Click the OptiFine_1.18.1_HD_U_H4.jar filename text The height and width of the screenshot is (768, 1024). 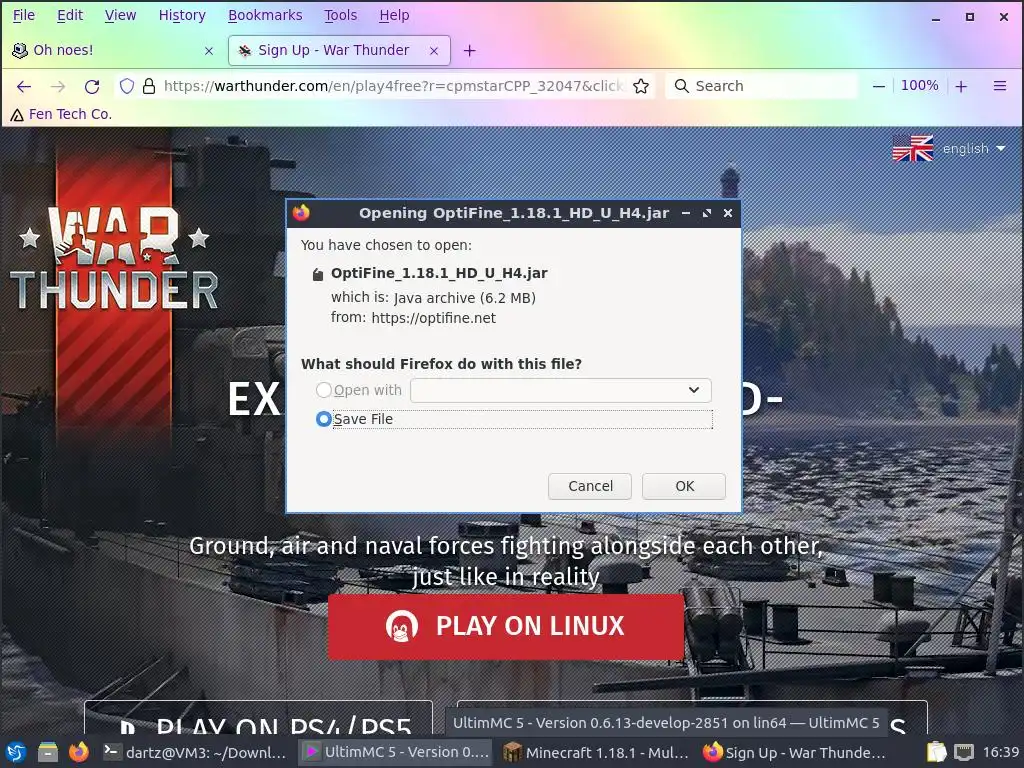(440, 274)
